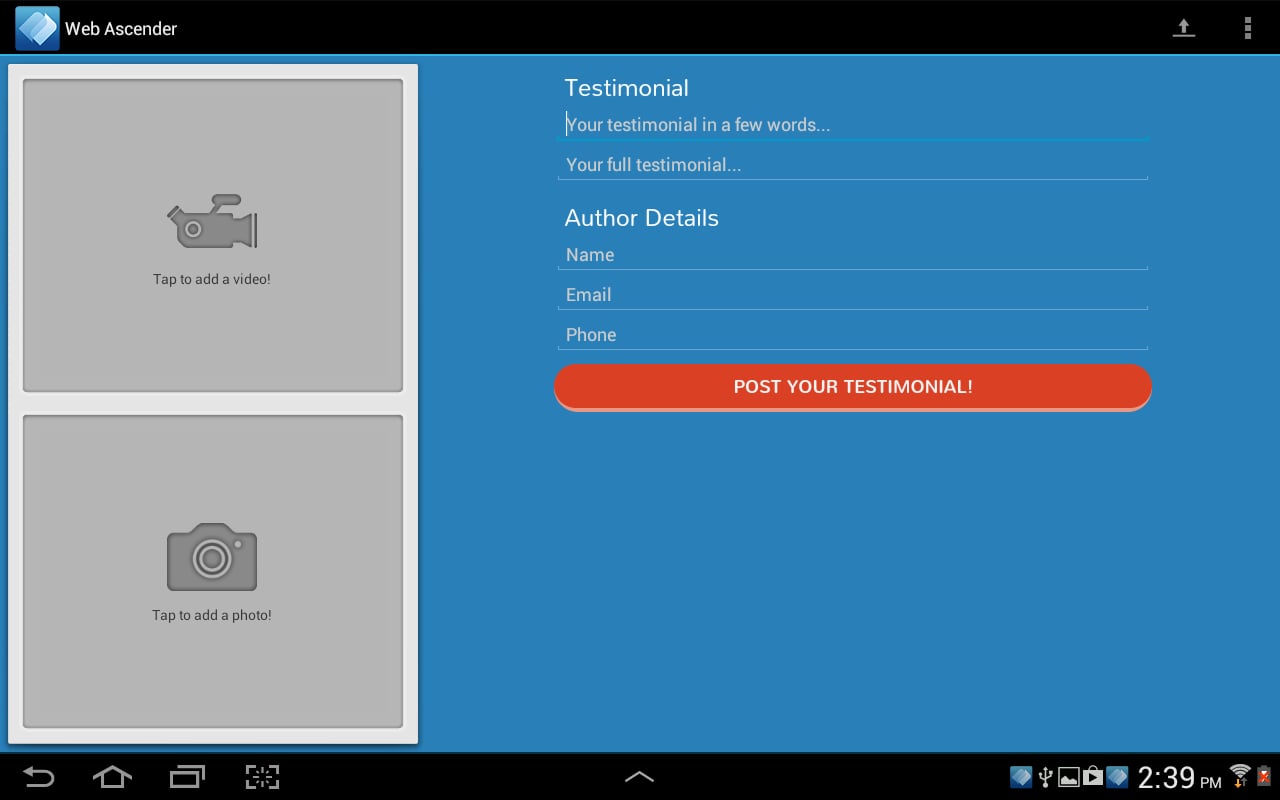
Task: Tap the Play Store notification icon
Action: (1093, 777)
